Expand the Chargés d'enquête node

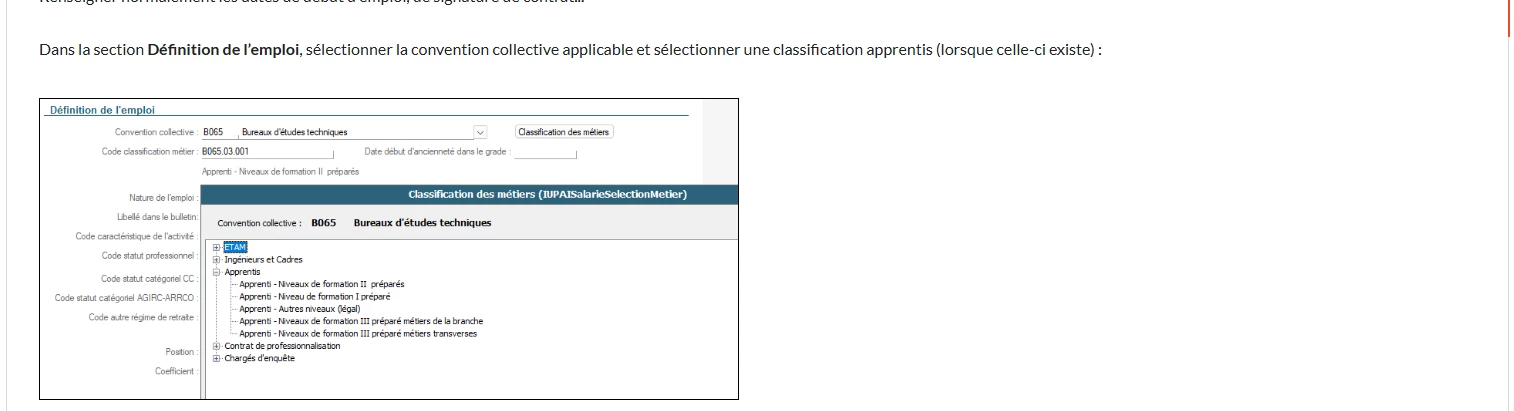click(216, 358)
